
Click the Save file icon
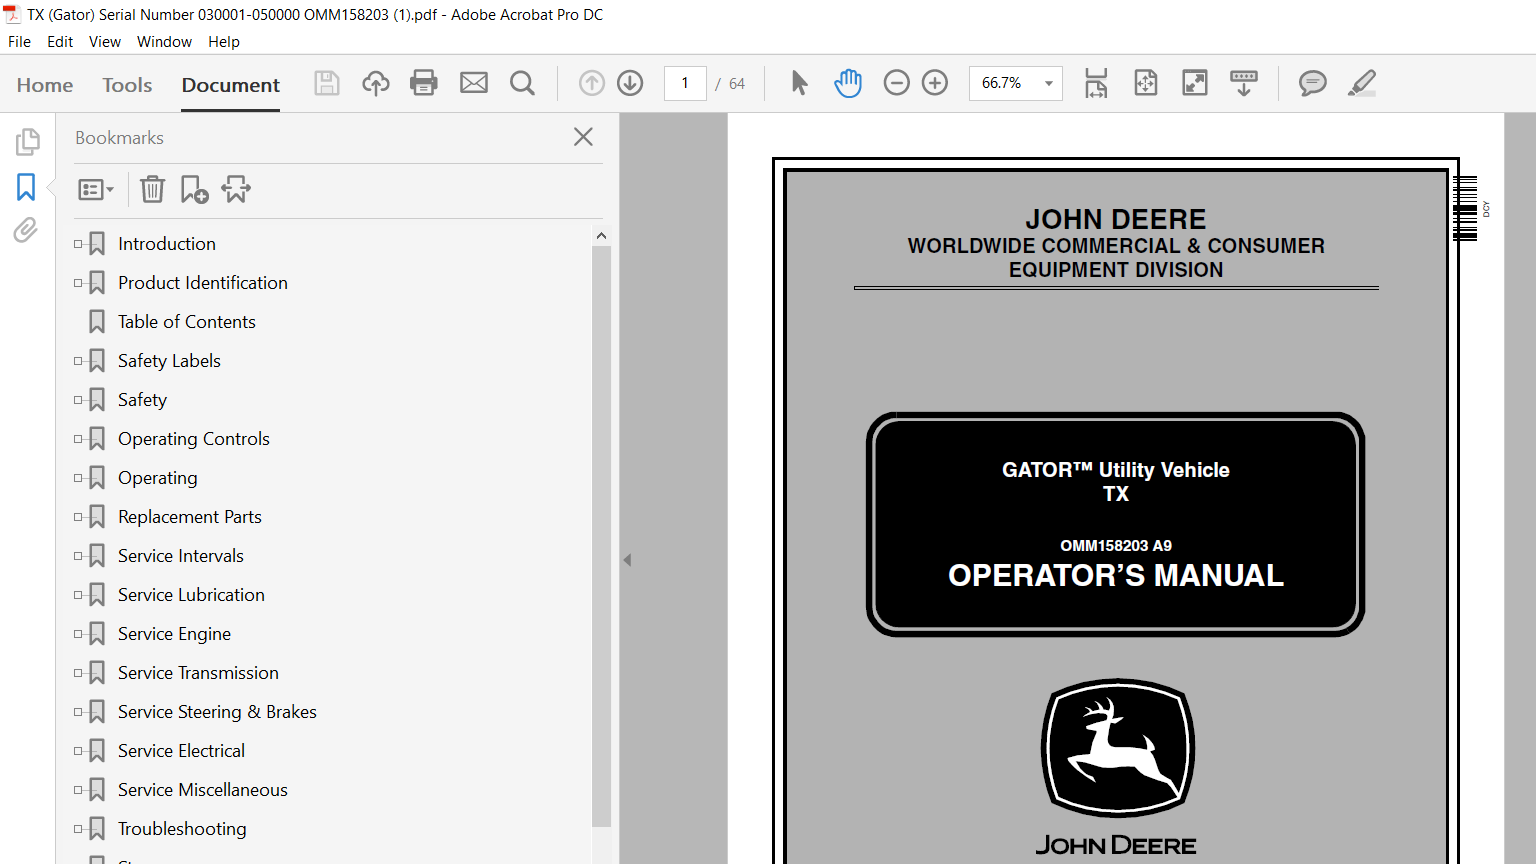pyautogui.click(x=327, y=83)
